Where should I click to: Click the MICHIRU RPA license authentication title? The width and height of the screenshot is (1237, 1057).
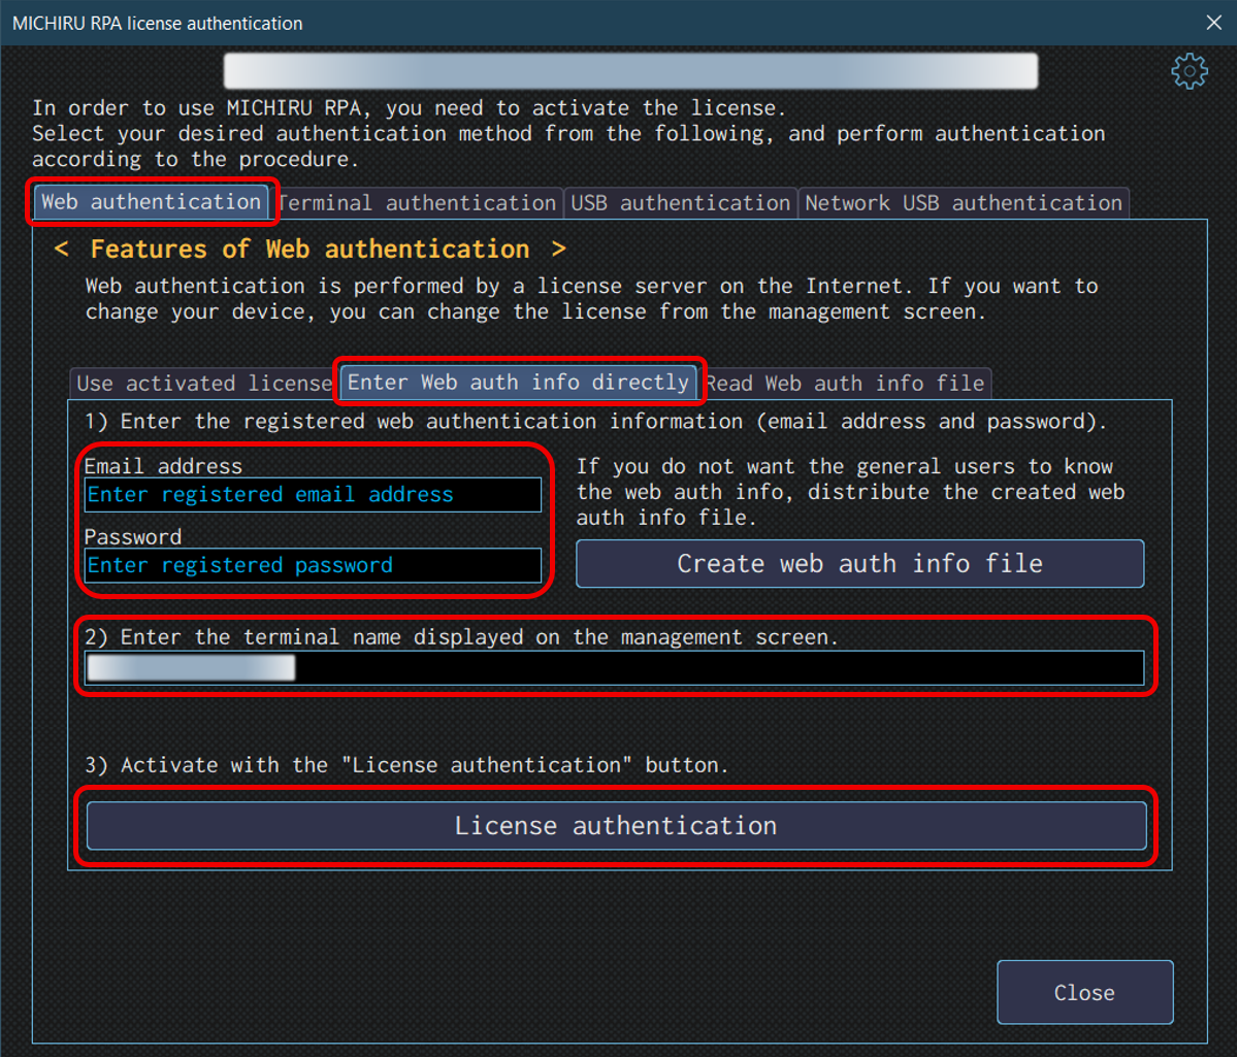(157, 23)
